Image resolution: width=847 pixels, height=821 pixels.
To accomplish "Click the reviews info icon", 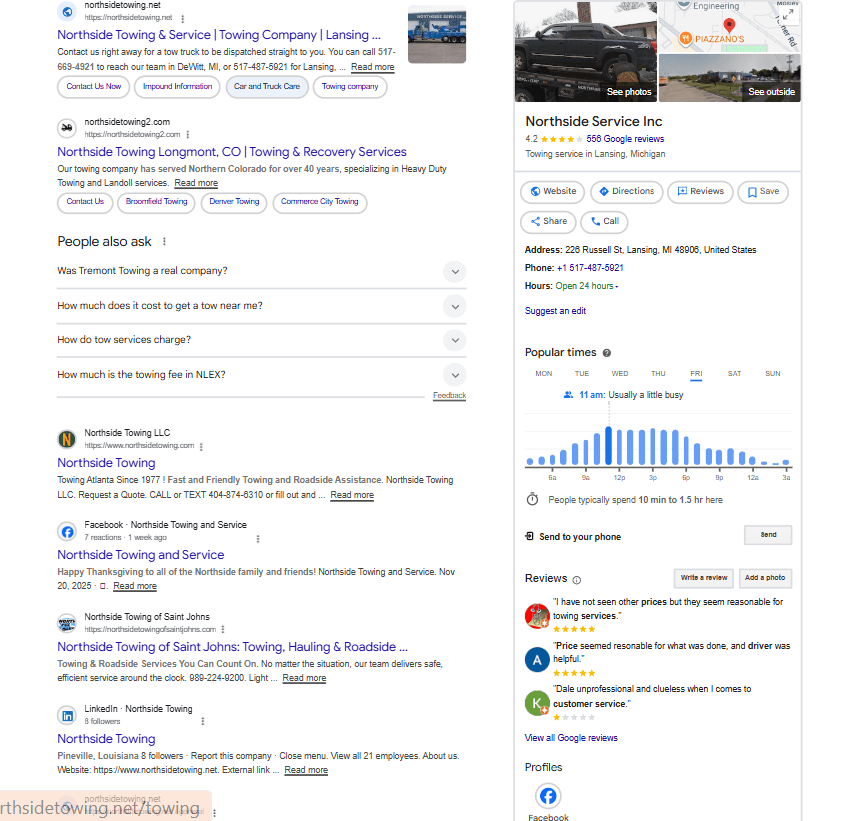I will click(x=577, y=580).
